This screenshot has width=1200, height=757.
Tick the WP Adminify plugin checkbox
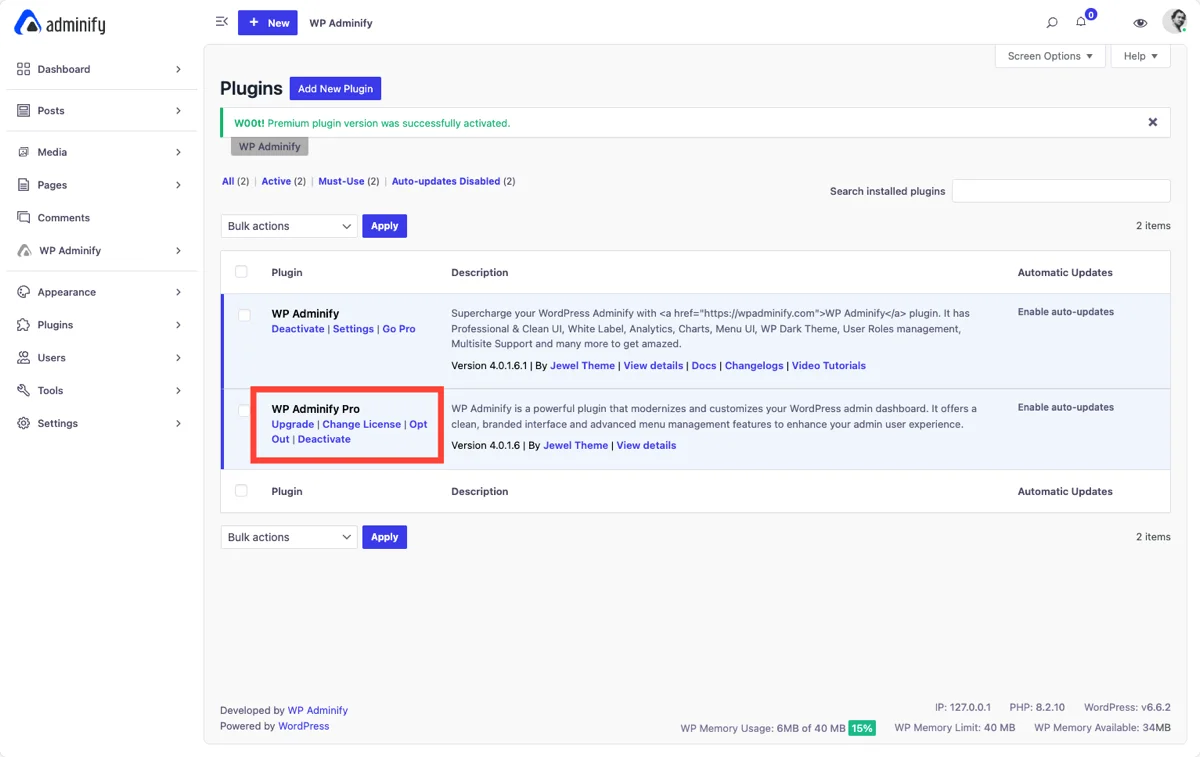pos(245,315)
